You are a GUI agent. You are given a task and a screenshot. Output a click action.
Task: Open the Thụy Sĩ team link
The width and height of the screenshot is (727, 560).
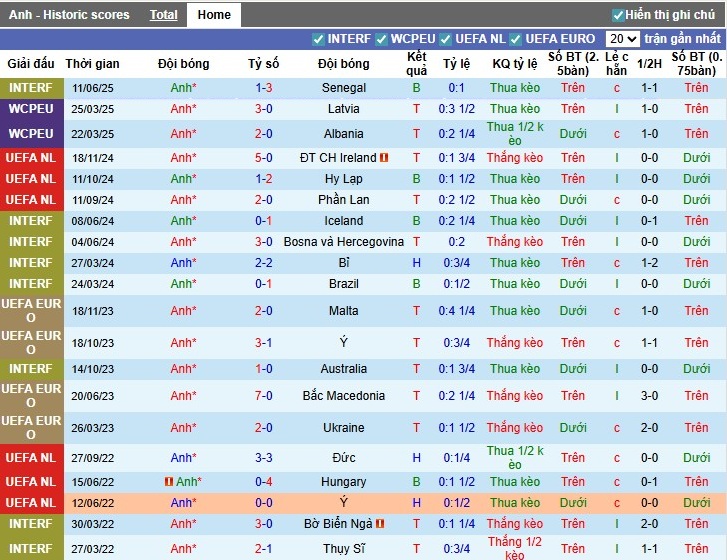(x=344, y=548)
